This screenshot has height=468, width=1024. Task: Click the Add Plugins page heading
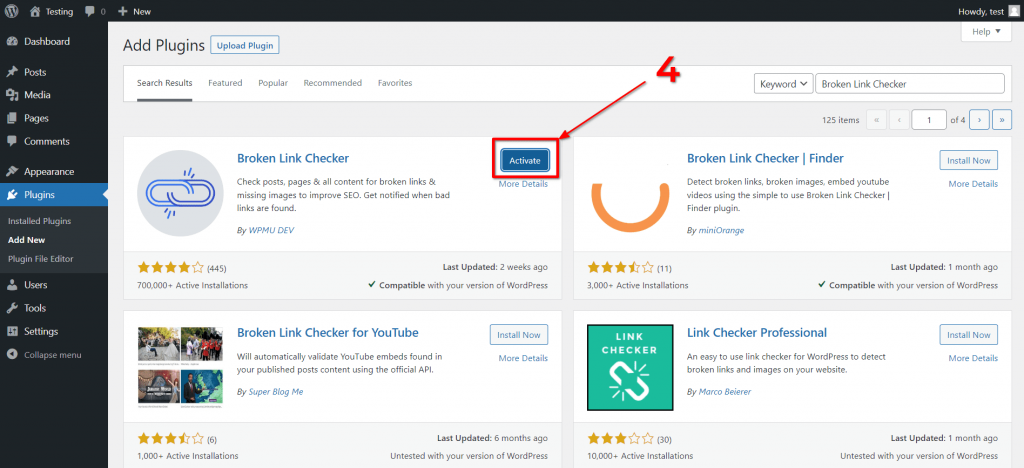coord(163,46)
